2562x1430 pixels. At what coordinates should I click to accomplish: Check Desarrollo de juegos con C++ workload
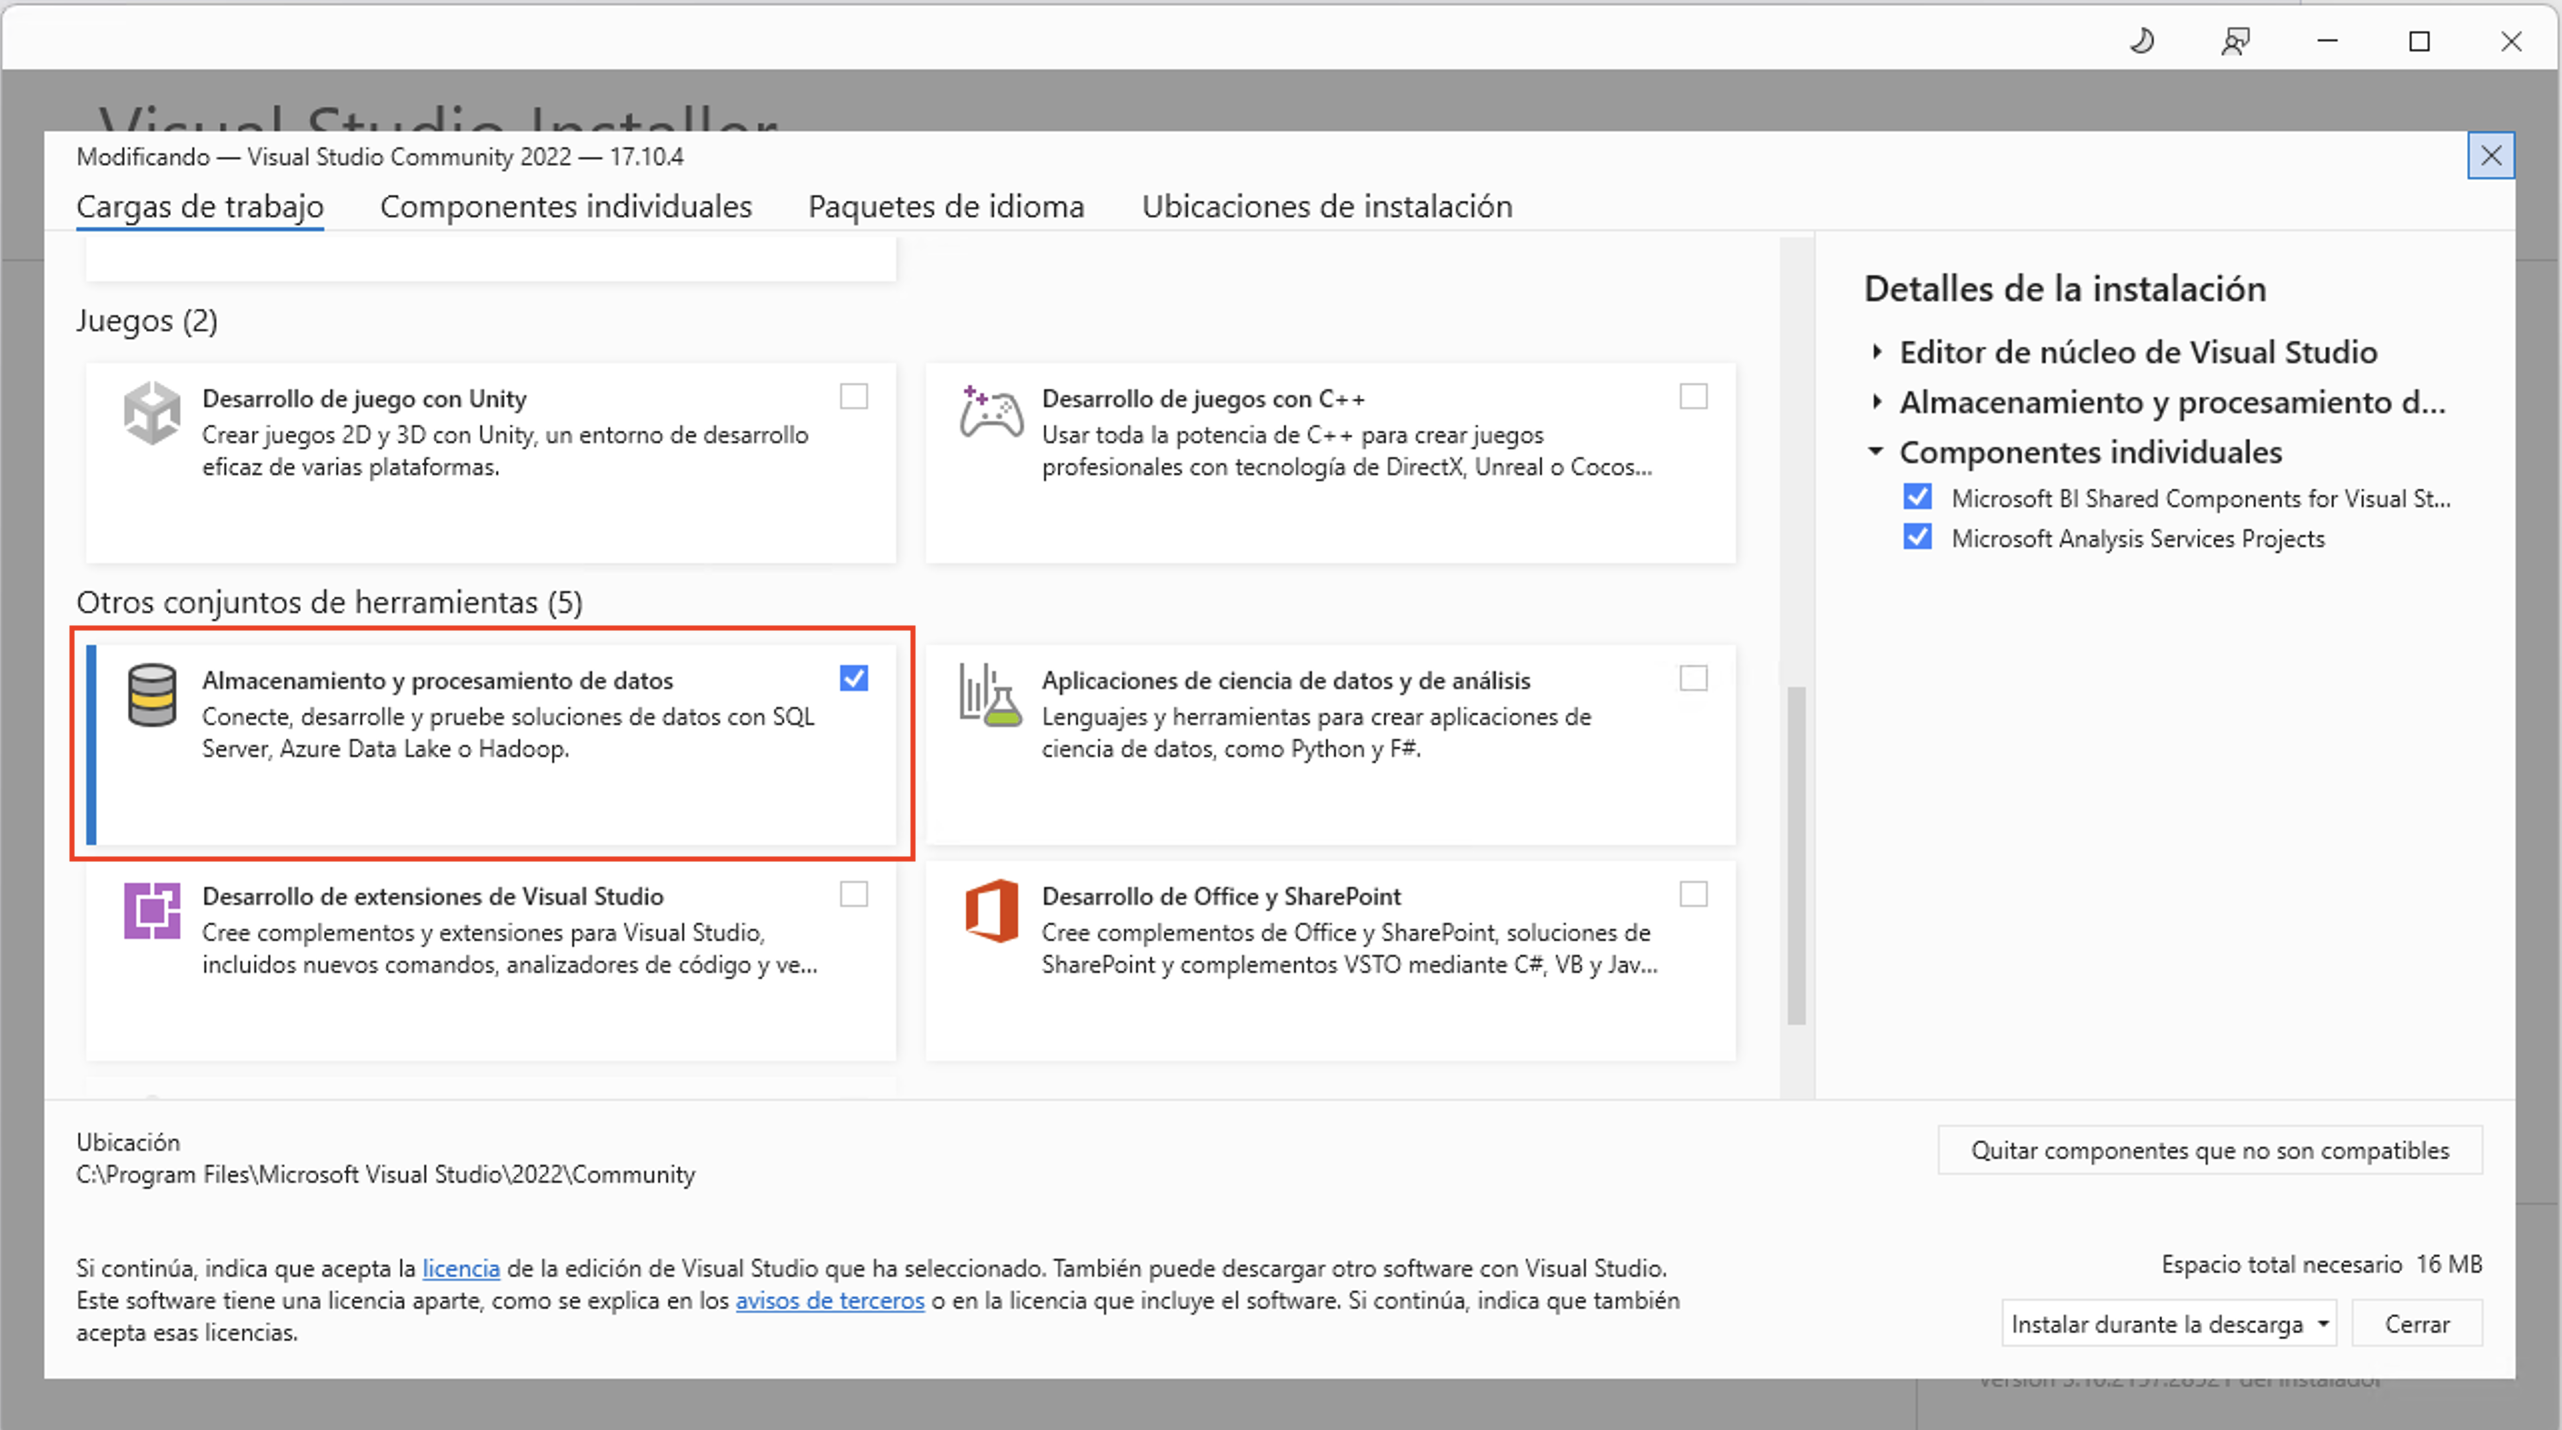pos(1693,397)
